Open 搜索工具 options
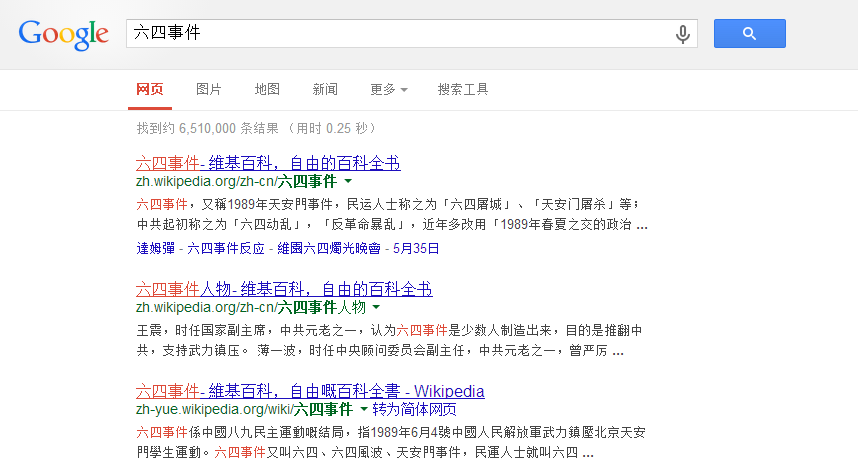 [463, 89]
